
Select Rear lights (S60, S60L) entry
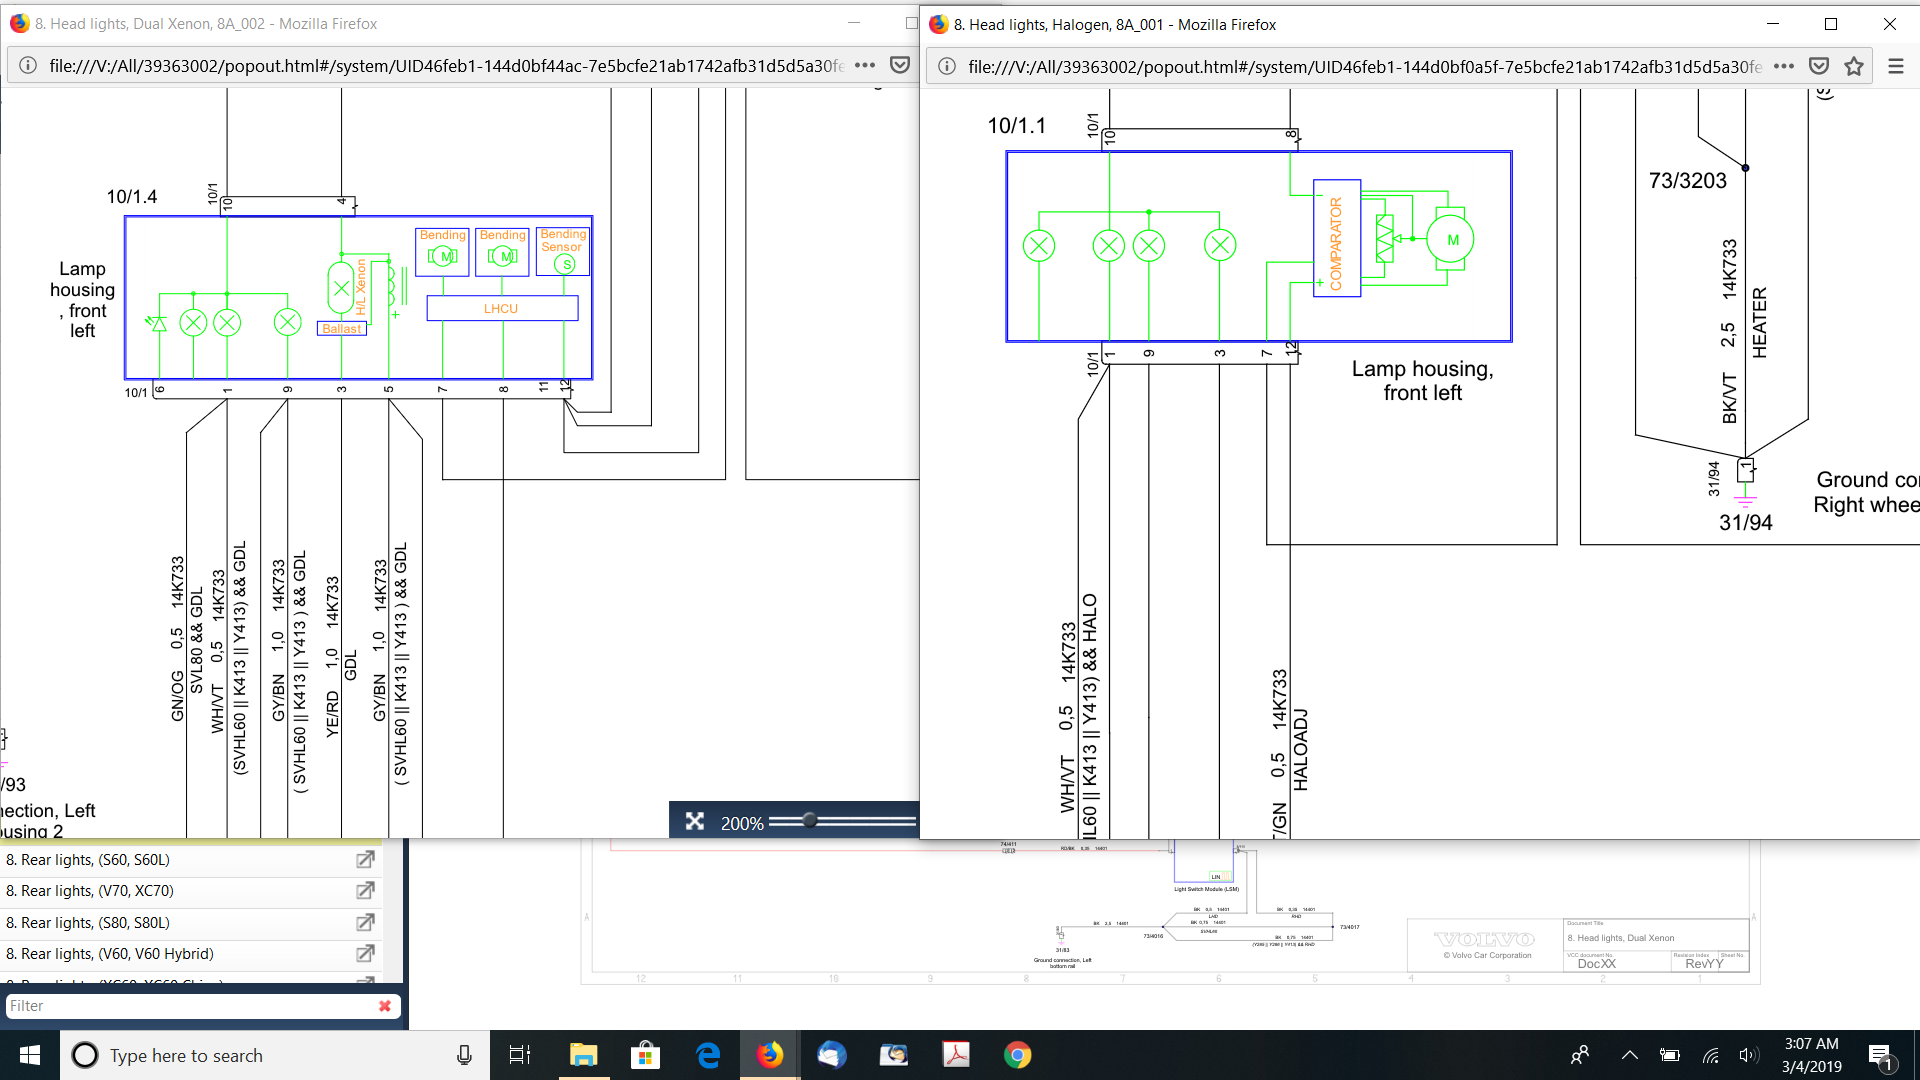point(88,860)
